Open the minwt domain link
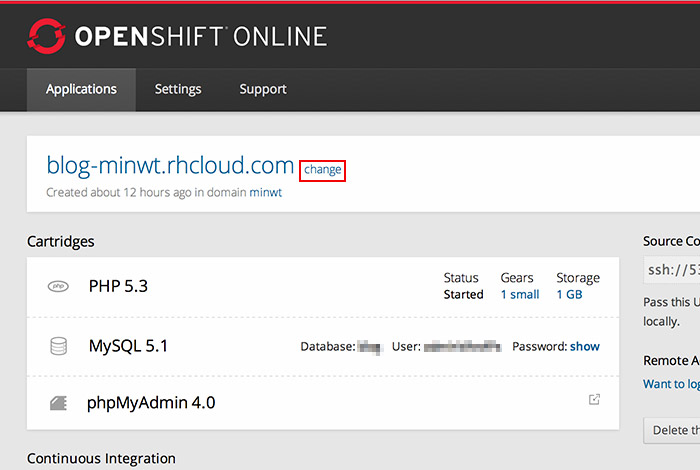The width and height of the screenshot is (700, 470). [x=266, y=192]
